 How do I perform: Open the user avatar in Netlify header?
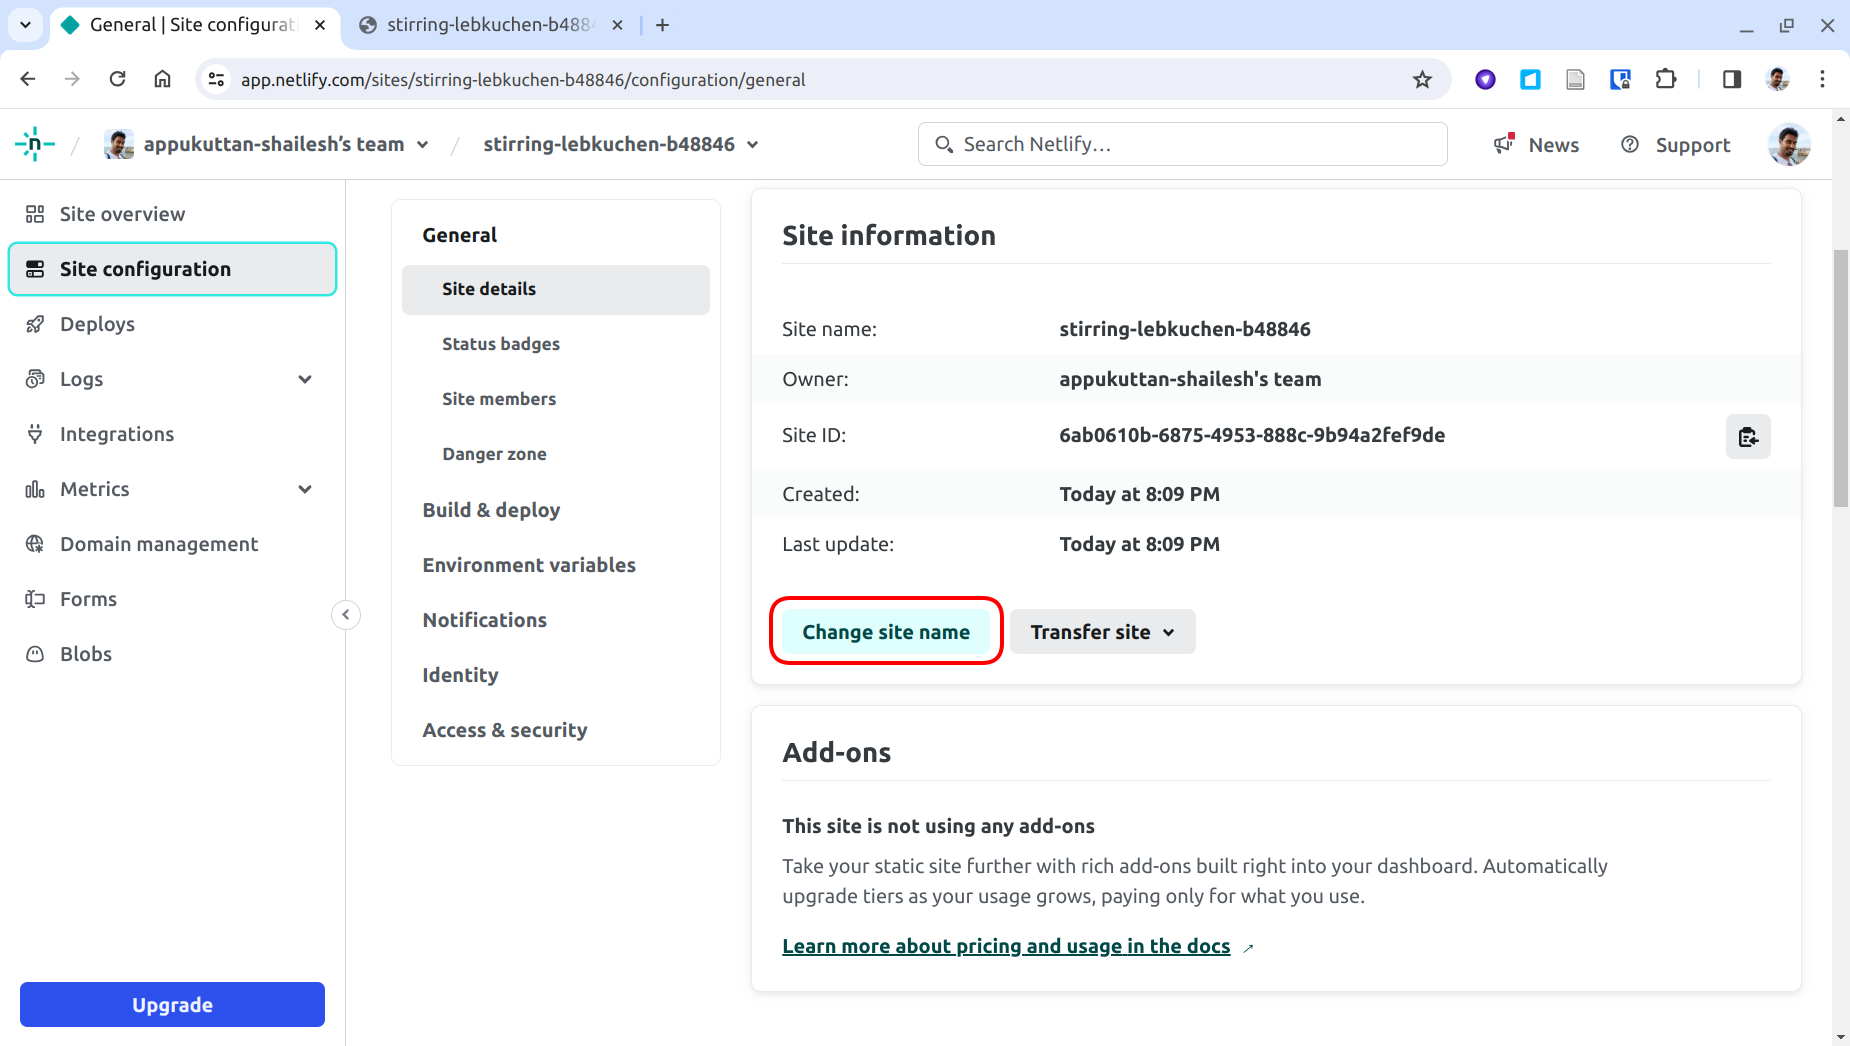pyautogui.click(x=1788, y=144)
